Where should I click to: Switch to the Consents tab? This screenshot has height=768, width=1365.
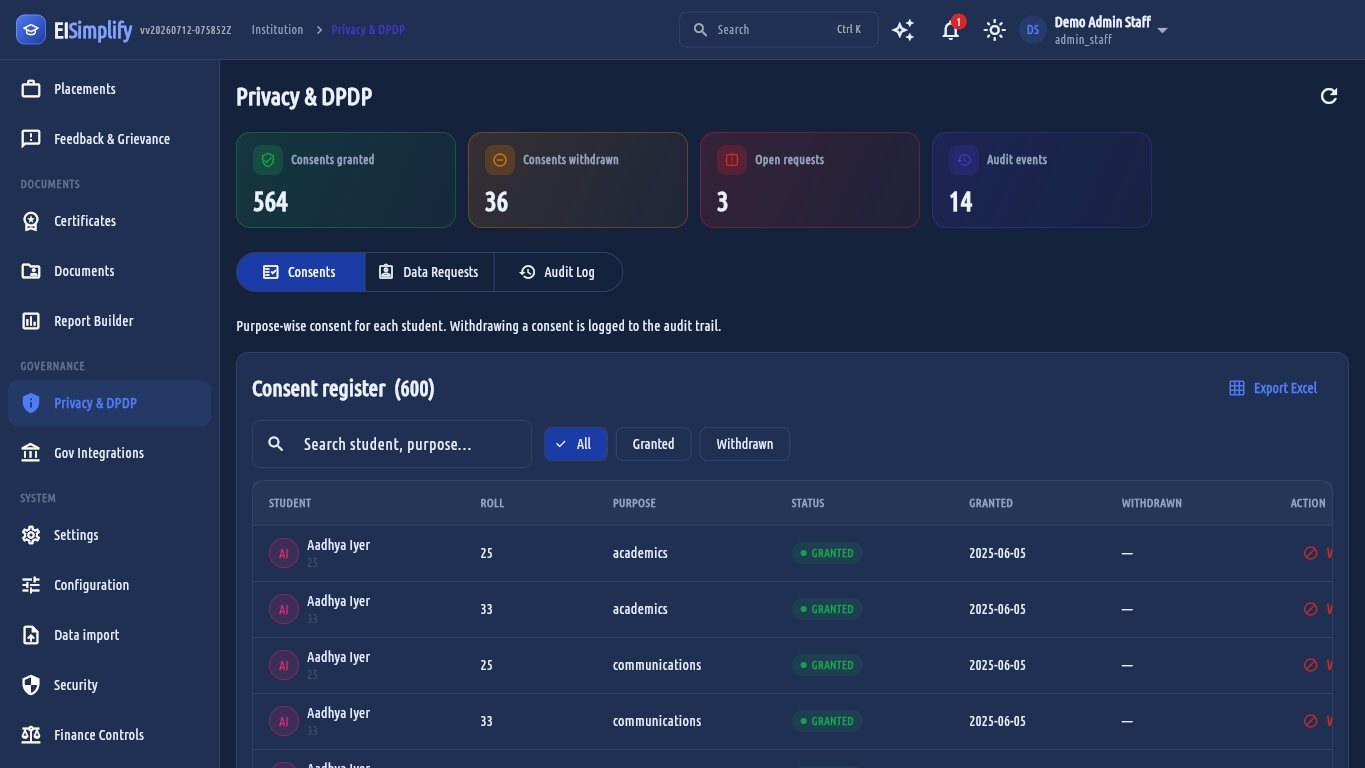[301, 272]
